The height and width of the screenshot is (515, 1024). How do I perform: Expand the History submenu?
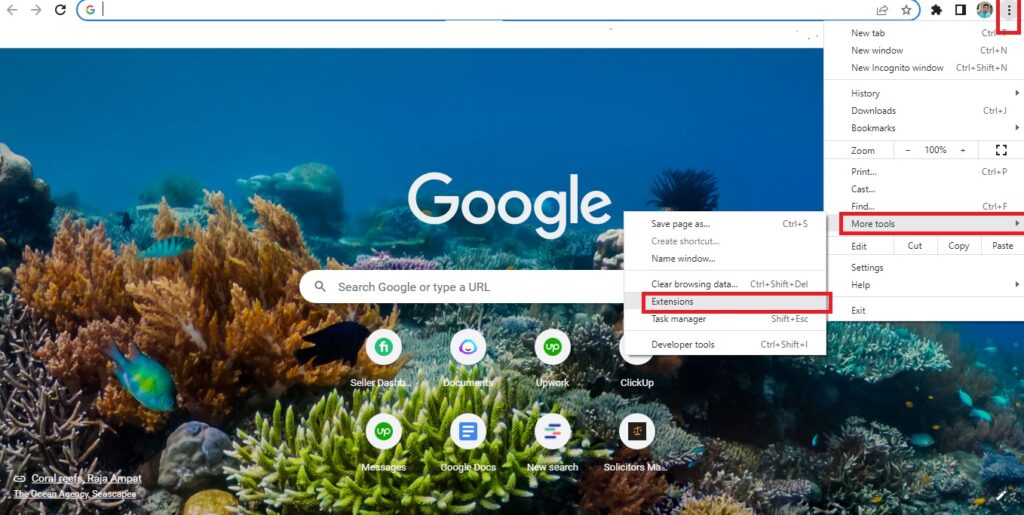tap(923, 93)
